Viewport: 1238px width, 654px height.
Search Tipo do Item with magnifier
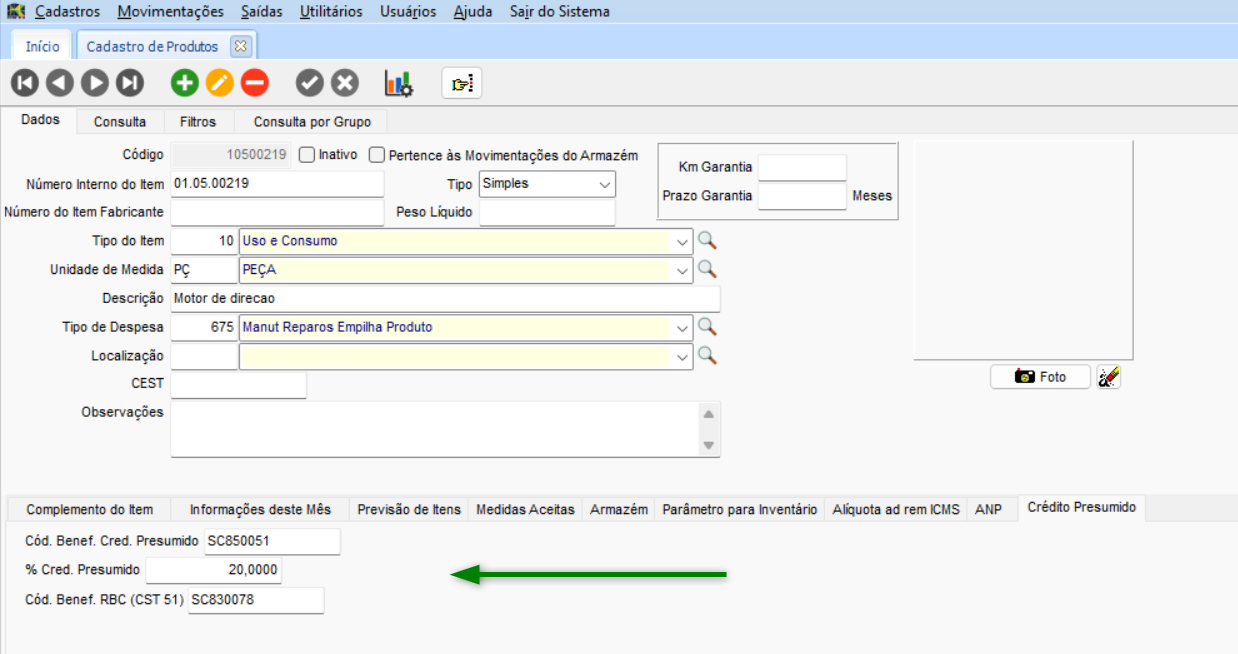(707, 240)
